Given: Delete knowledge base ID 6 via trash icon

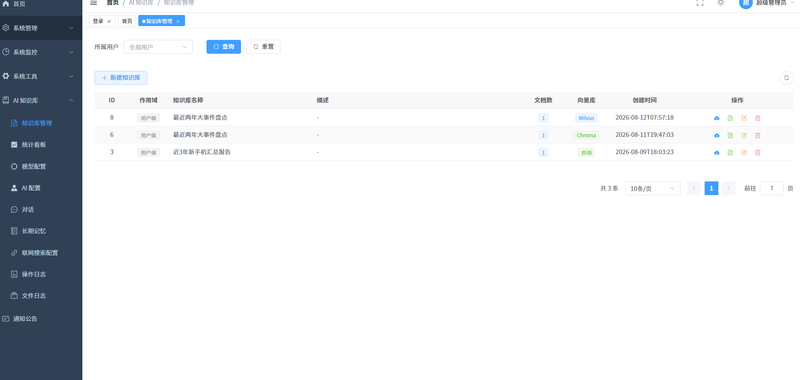Looking at the screenshot, I should click(758, 135).
